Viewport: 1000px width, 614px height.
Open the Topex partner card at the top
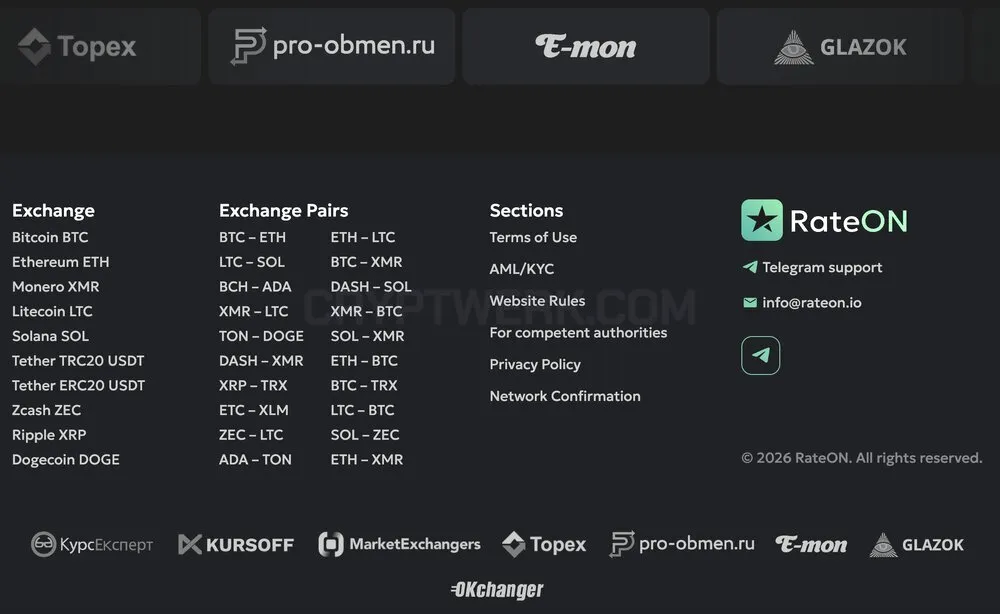pyautogui.click(x=99, y=46)
